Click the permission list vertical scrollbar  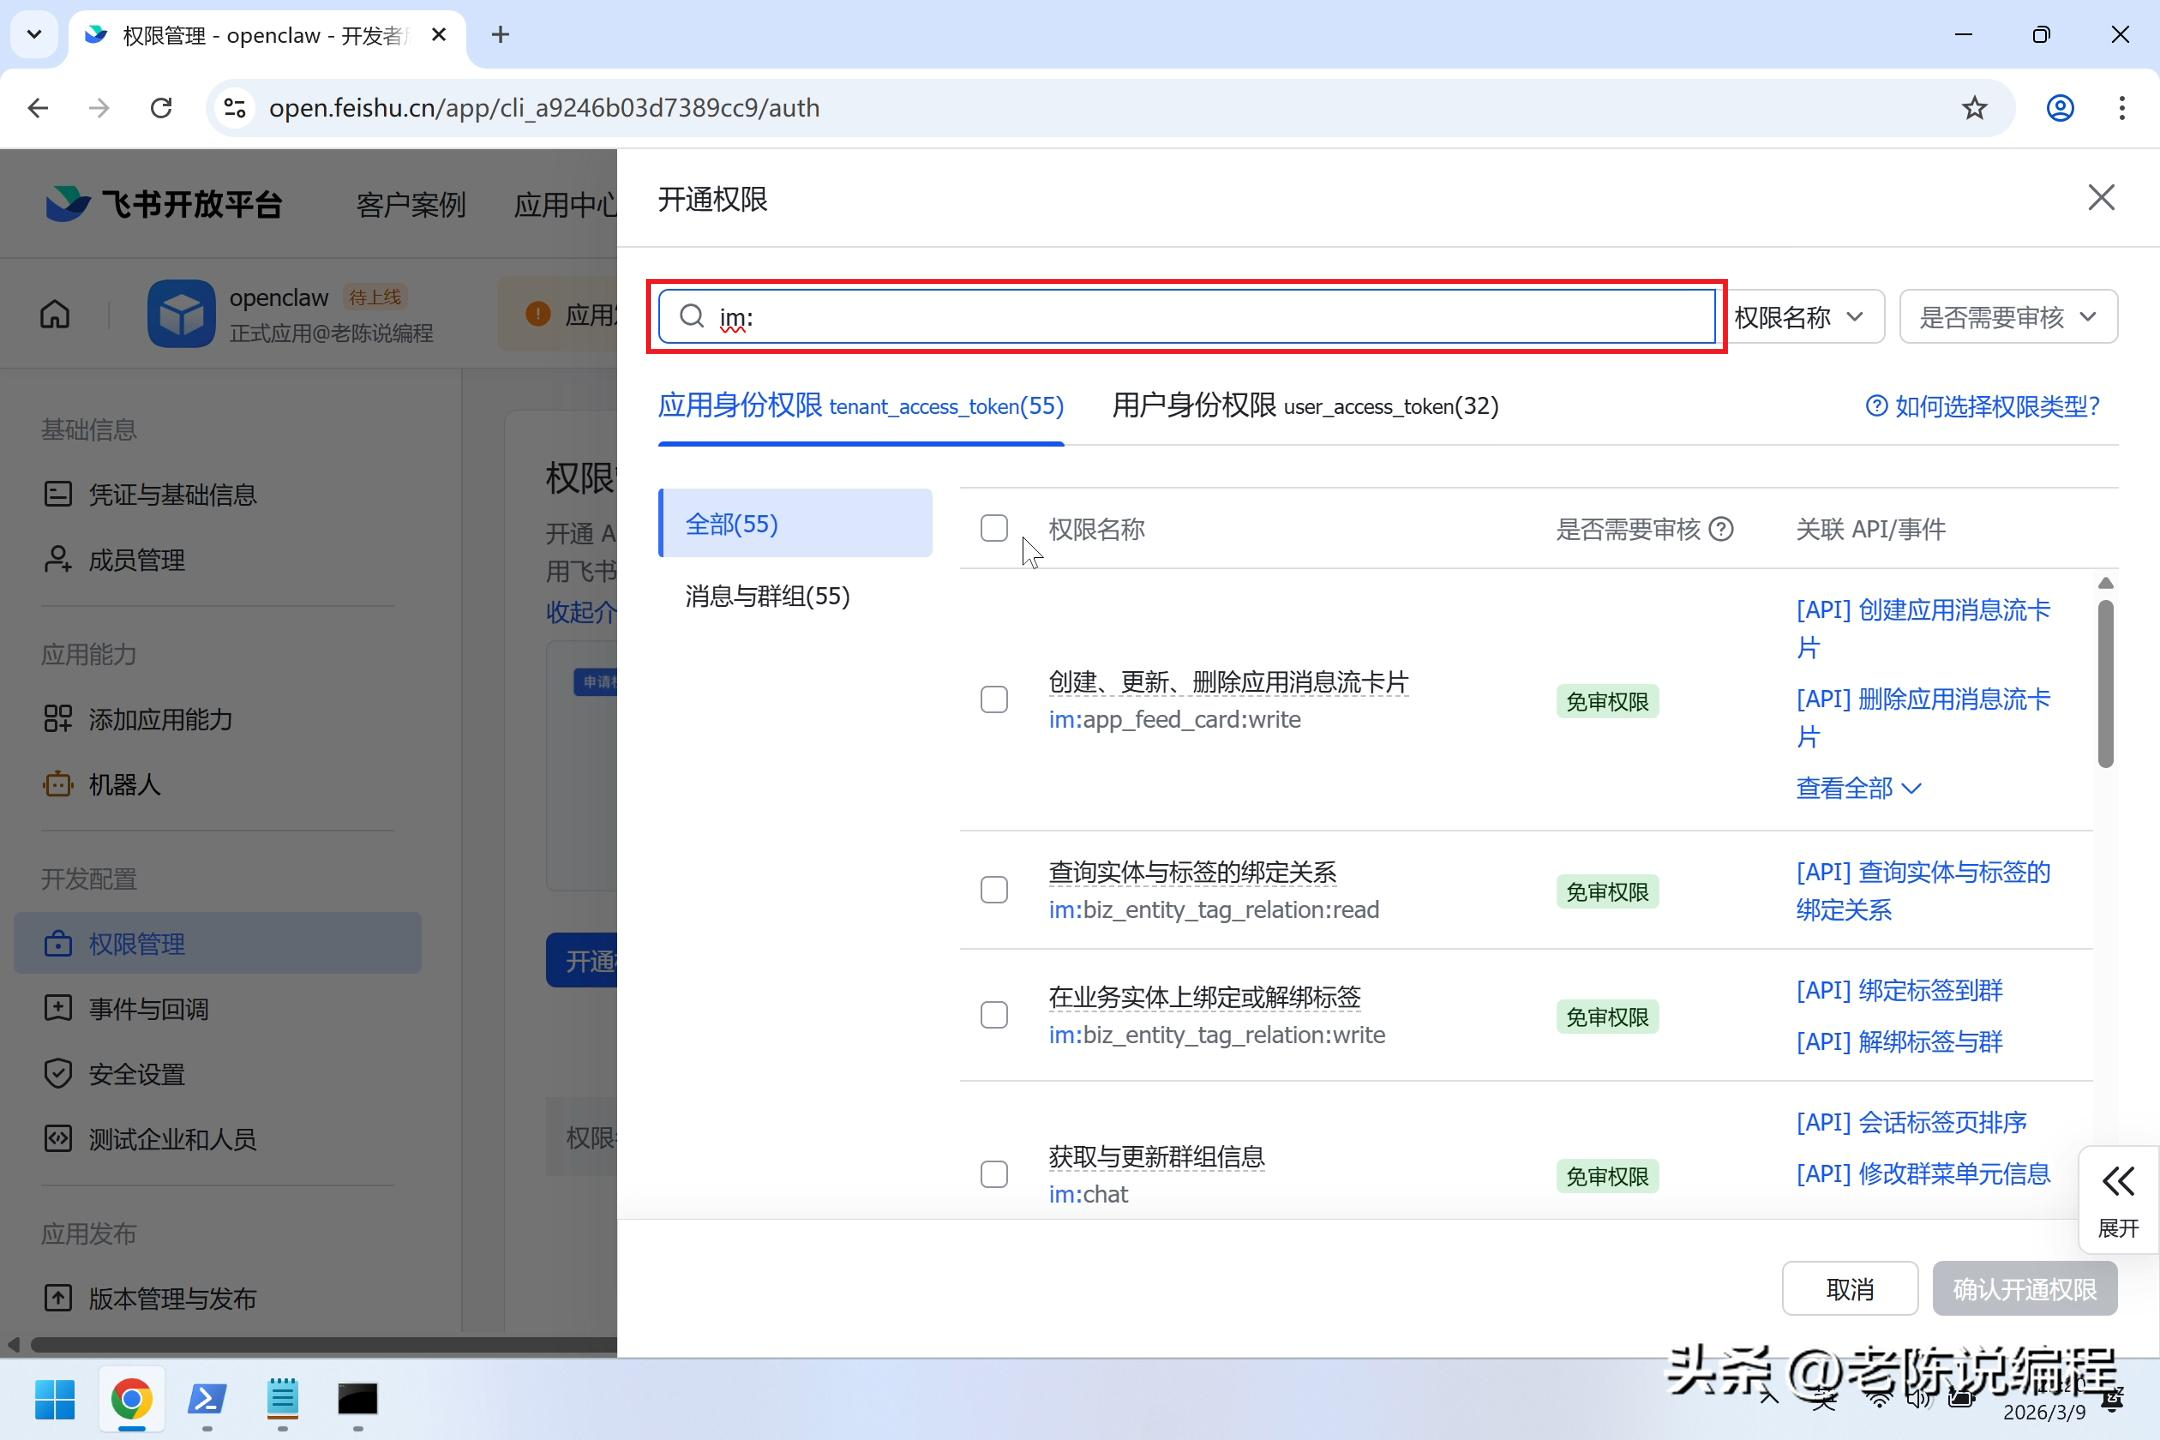2105,684
